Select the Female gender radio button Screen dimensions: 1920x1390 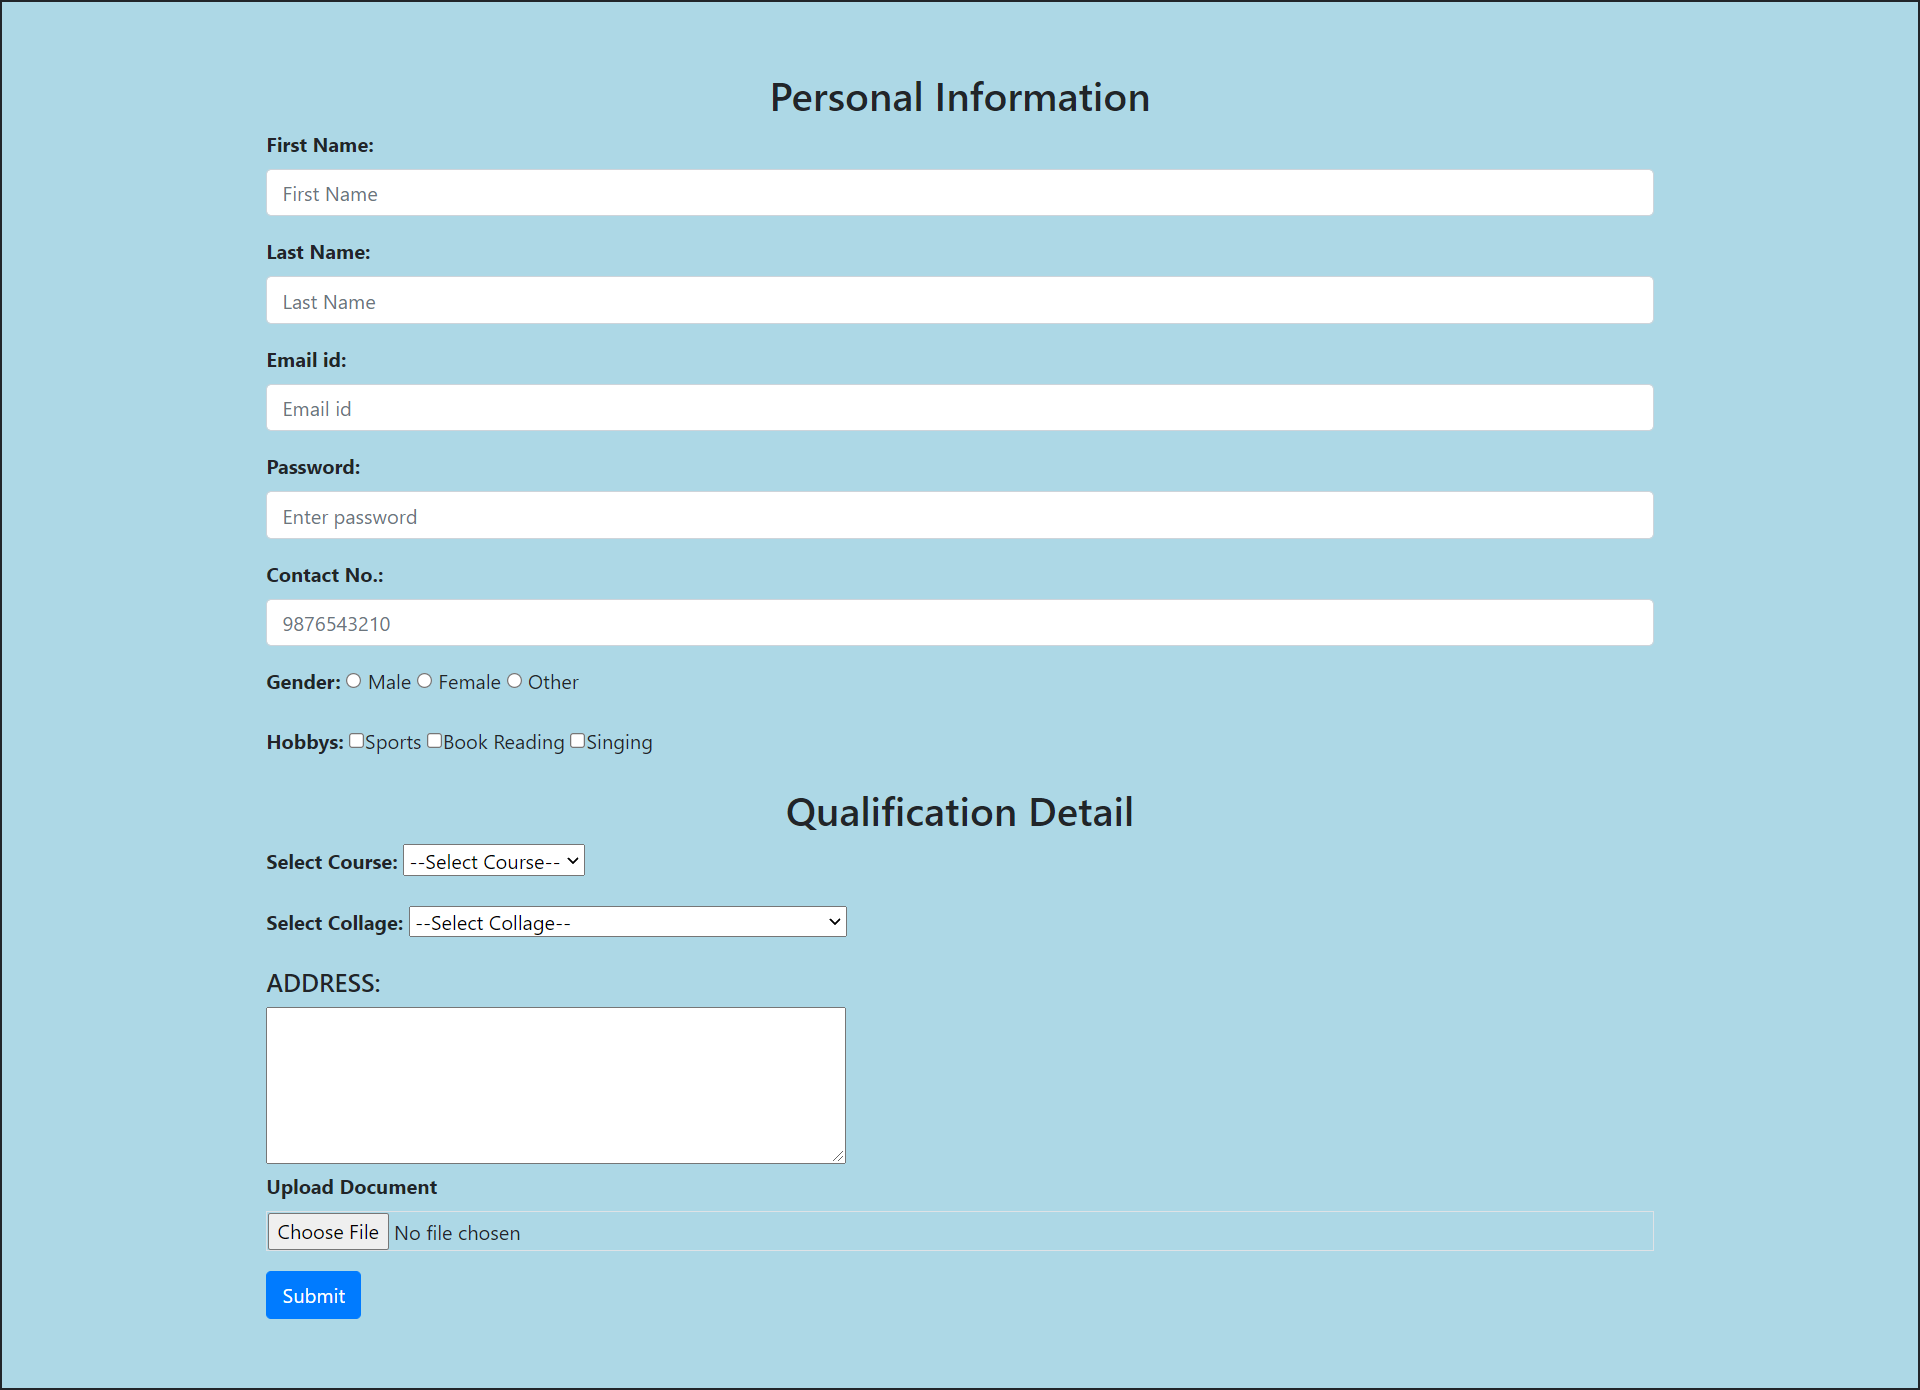click(x=424, y=681)
